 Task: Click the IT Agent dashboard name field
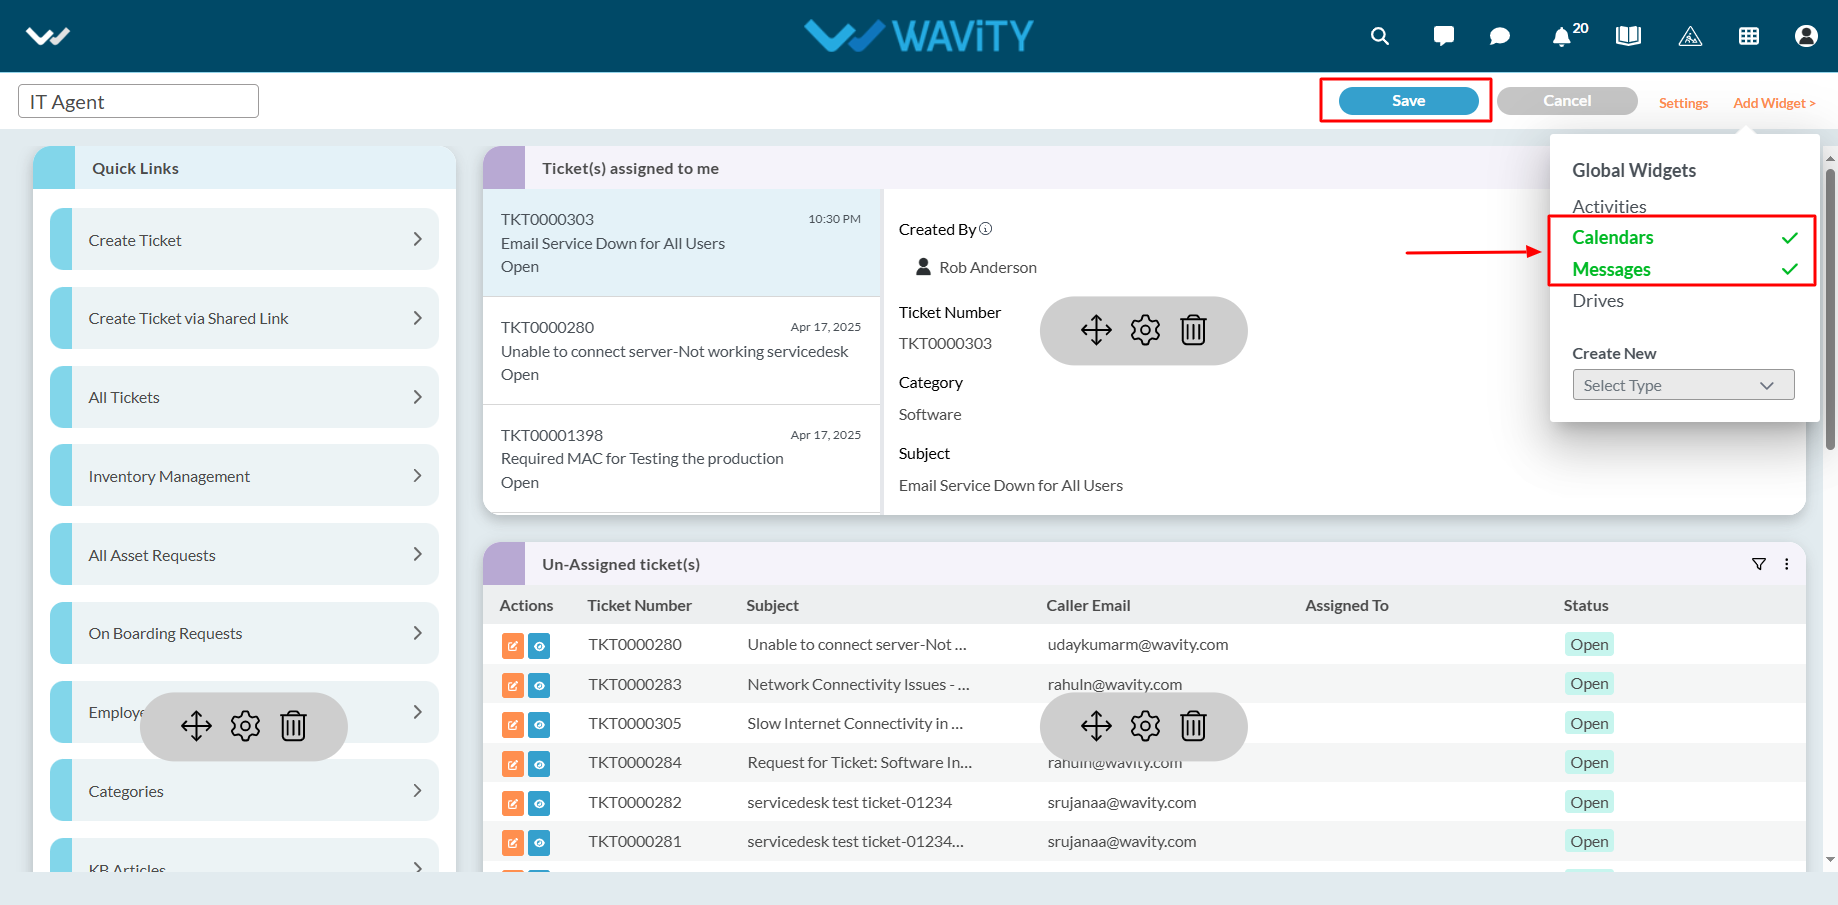(138, 101)
